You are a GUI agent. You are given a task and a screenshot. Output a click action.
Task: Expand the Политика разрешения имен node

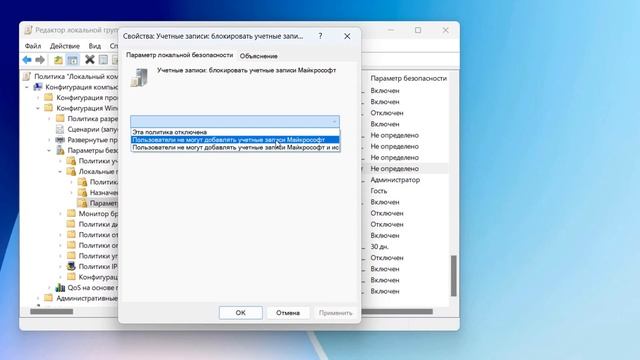click(49, 119)
